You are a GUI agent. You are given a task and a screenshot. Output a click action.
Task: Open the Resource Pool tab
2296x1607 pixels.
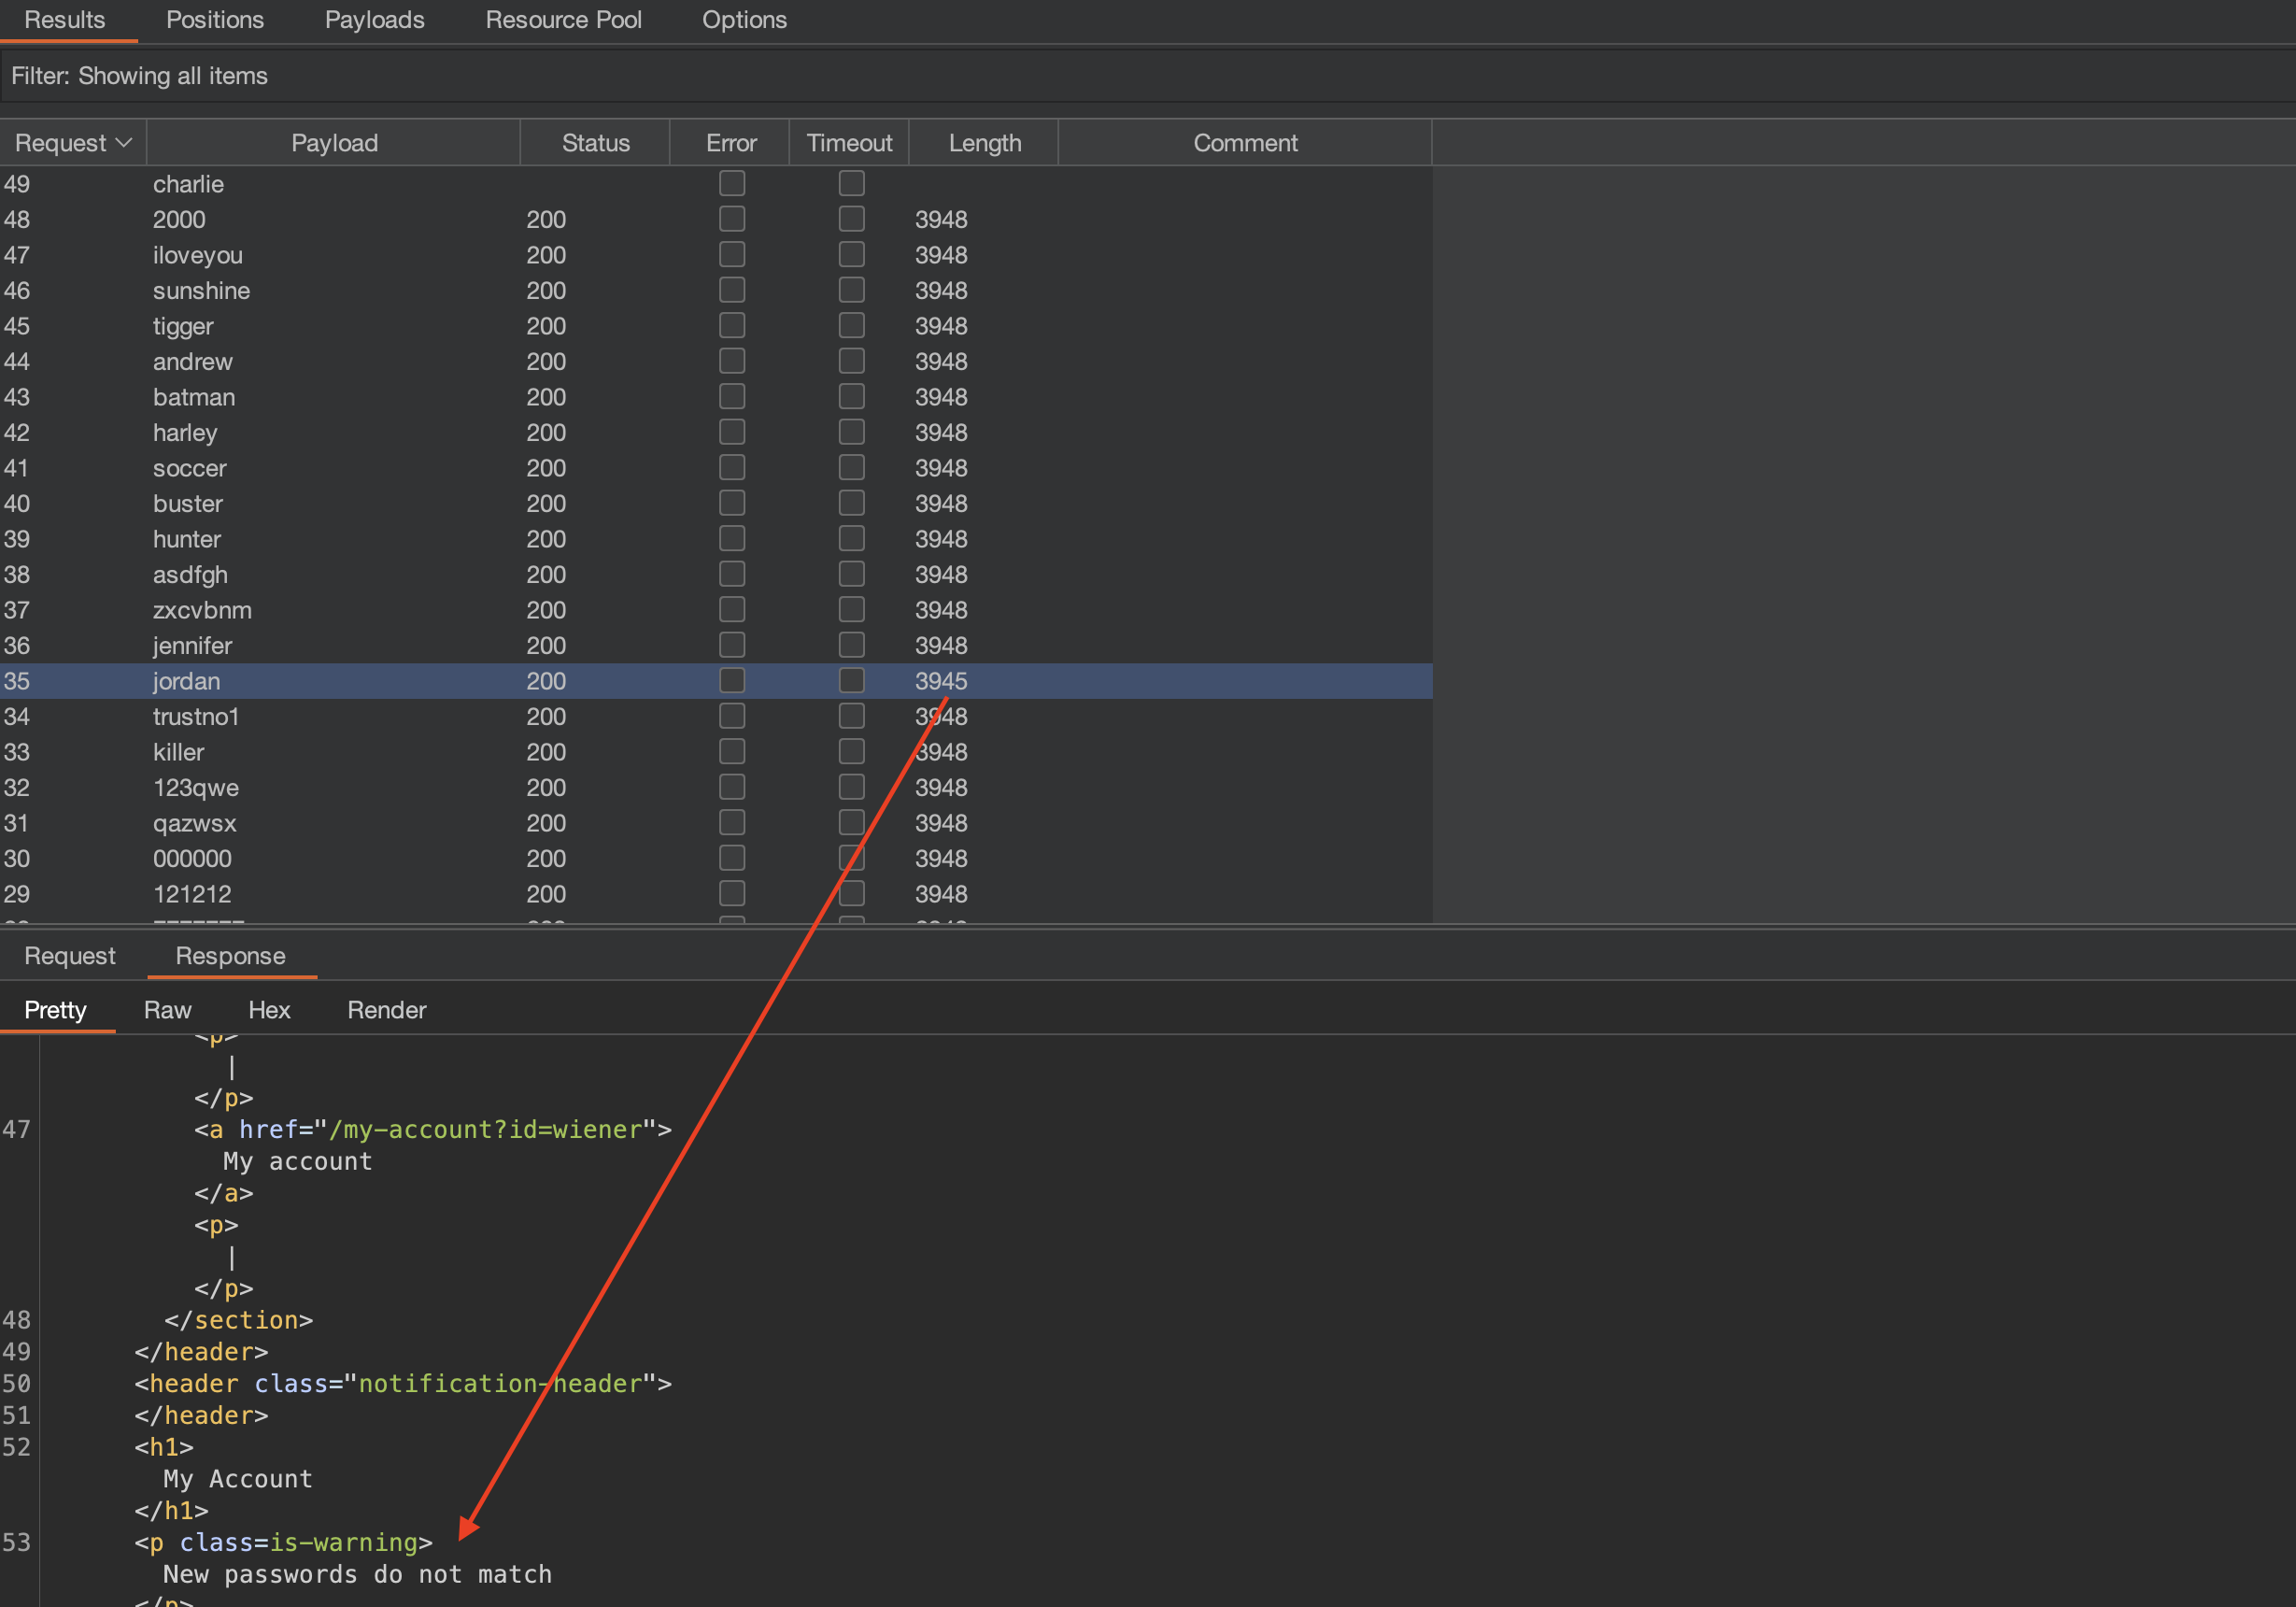point(563,20)
